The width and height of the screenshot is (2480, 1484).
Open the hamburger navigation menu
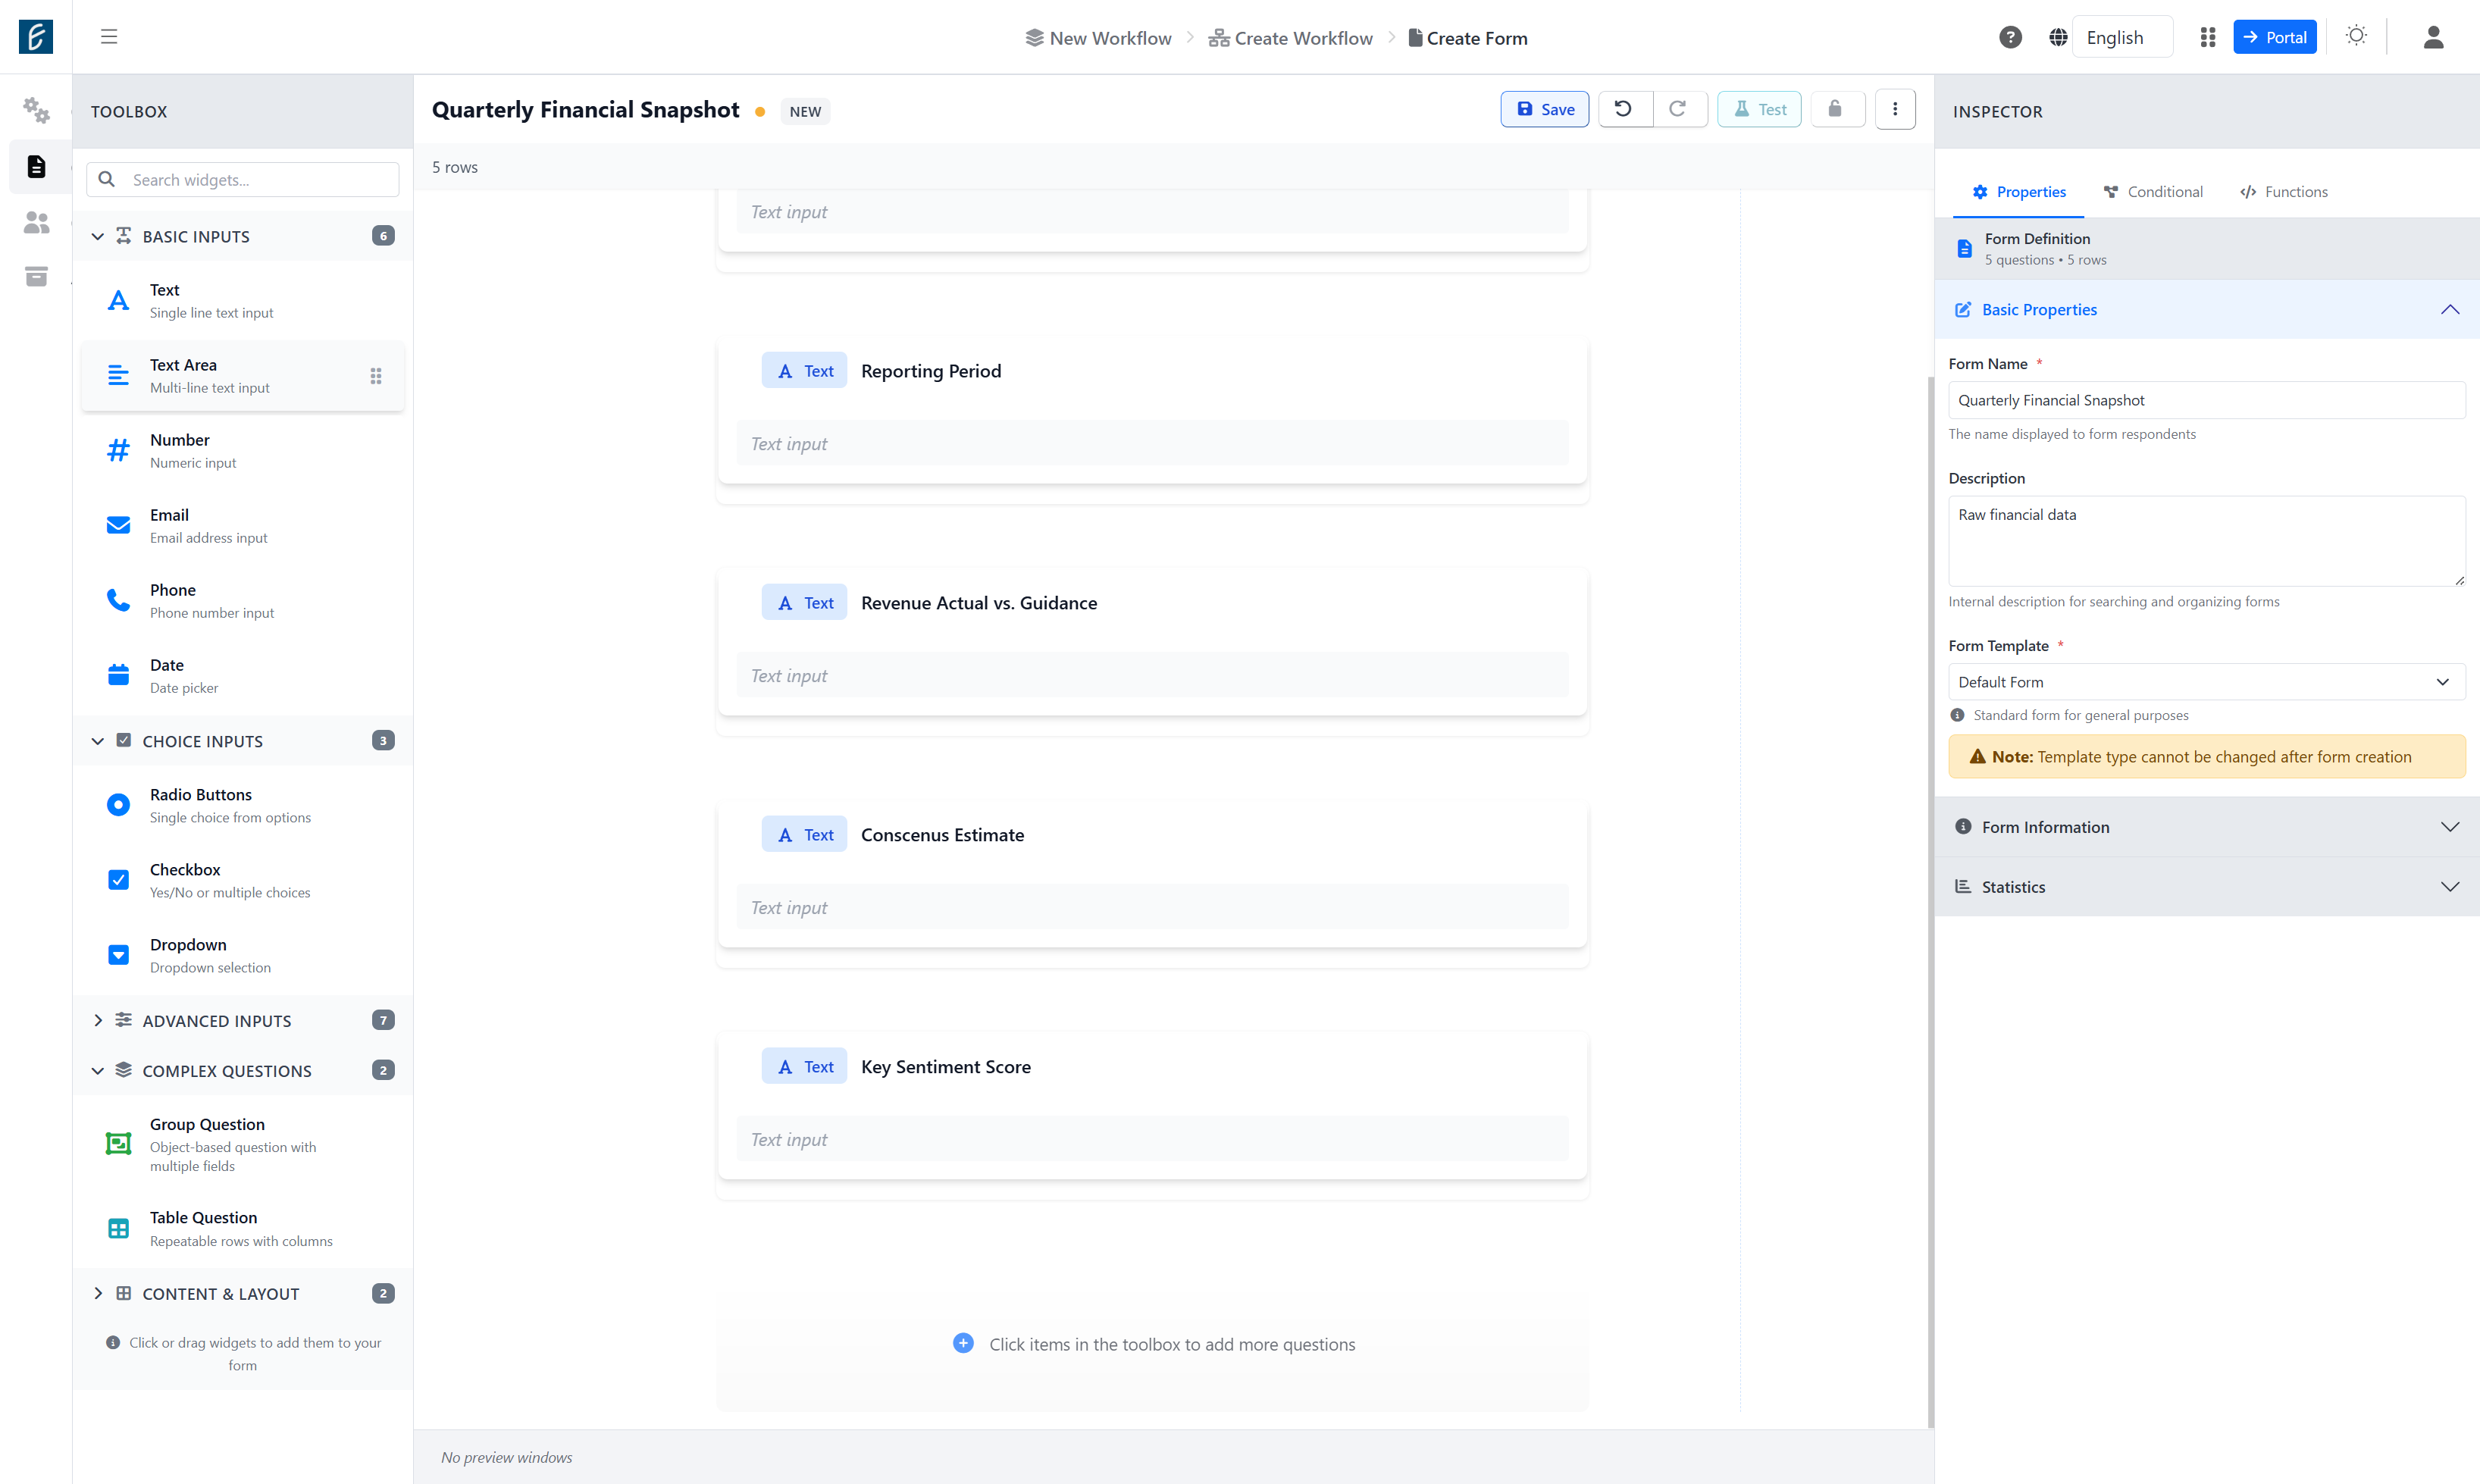click(109, 37)
